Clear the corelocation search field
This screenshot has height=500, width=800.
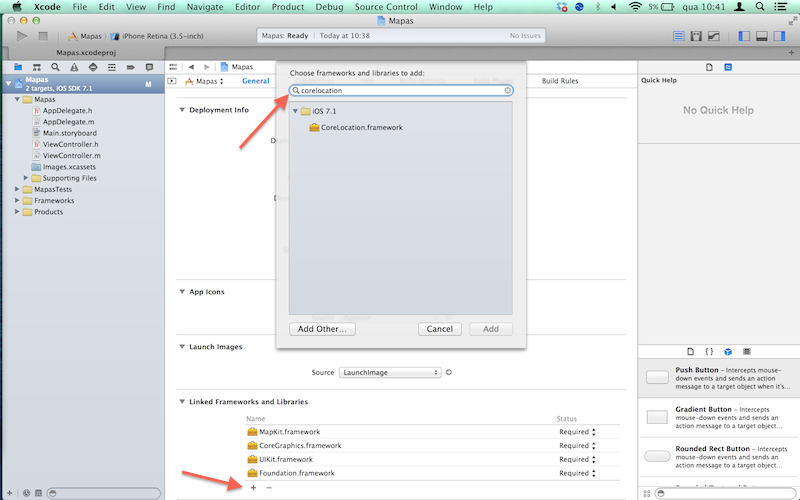pos(508,90)
